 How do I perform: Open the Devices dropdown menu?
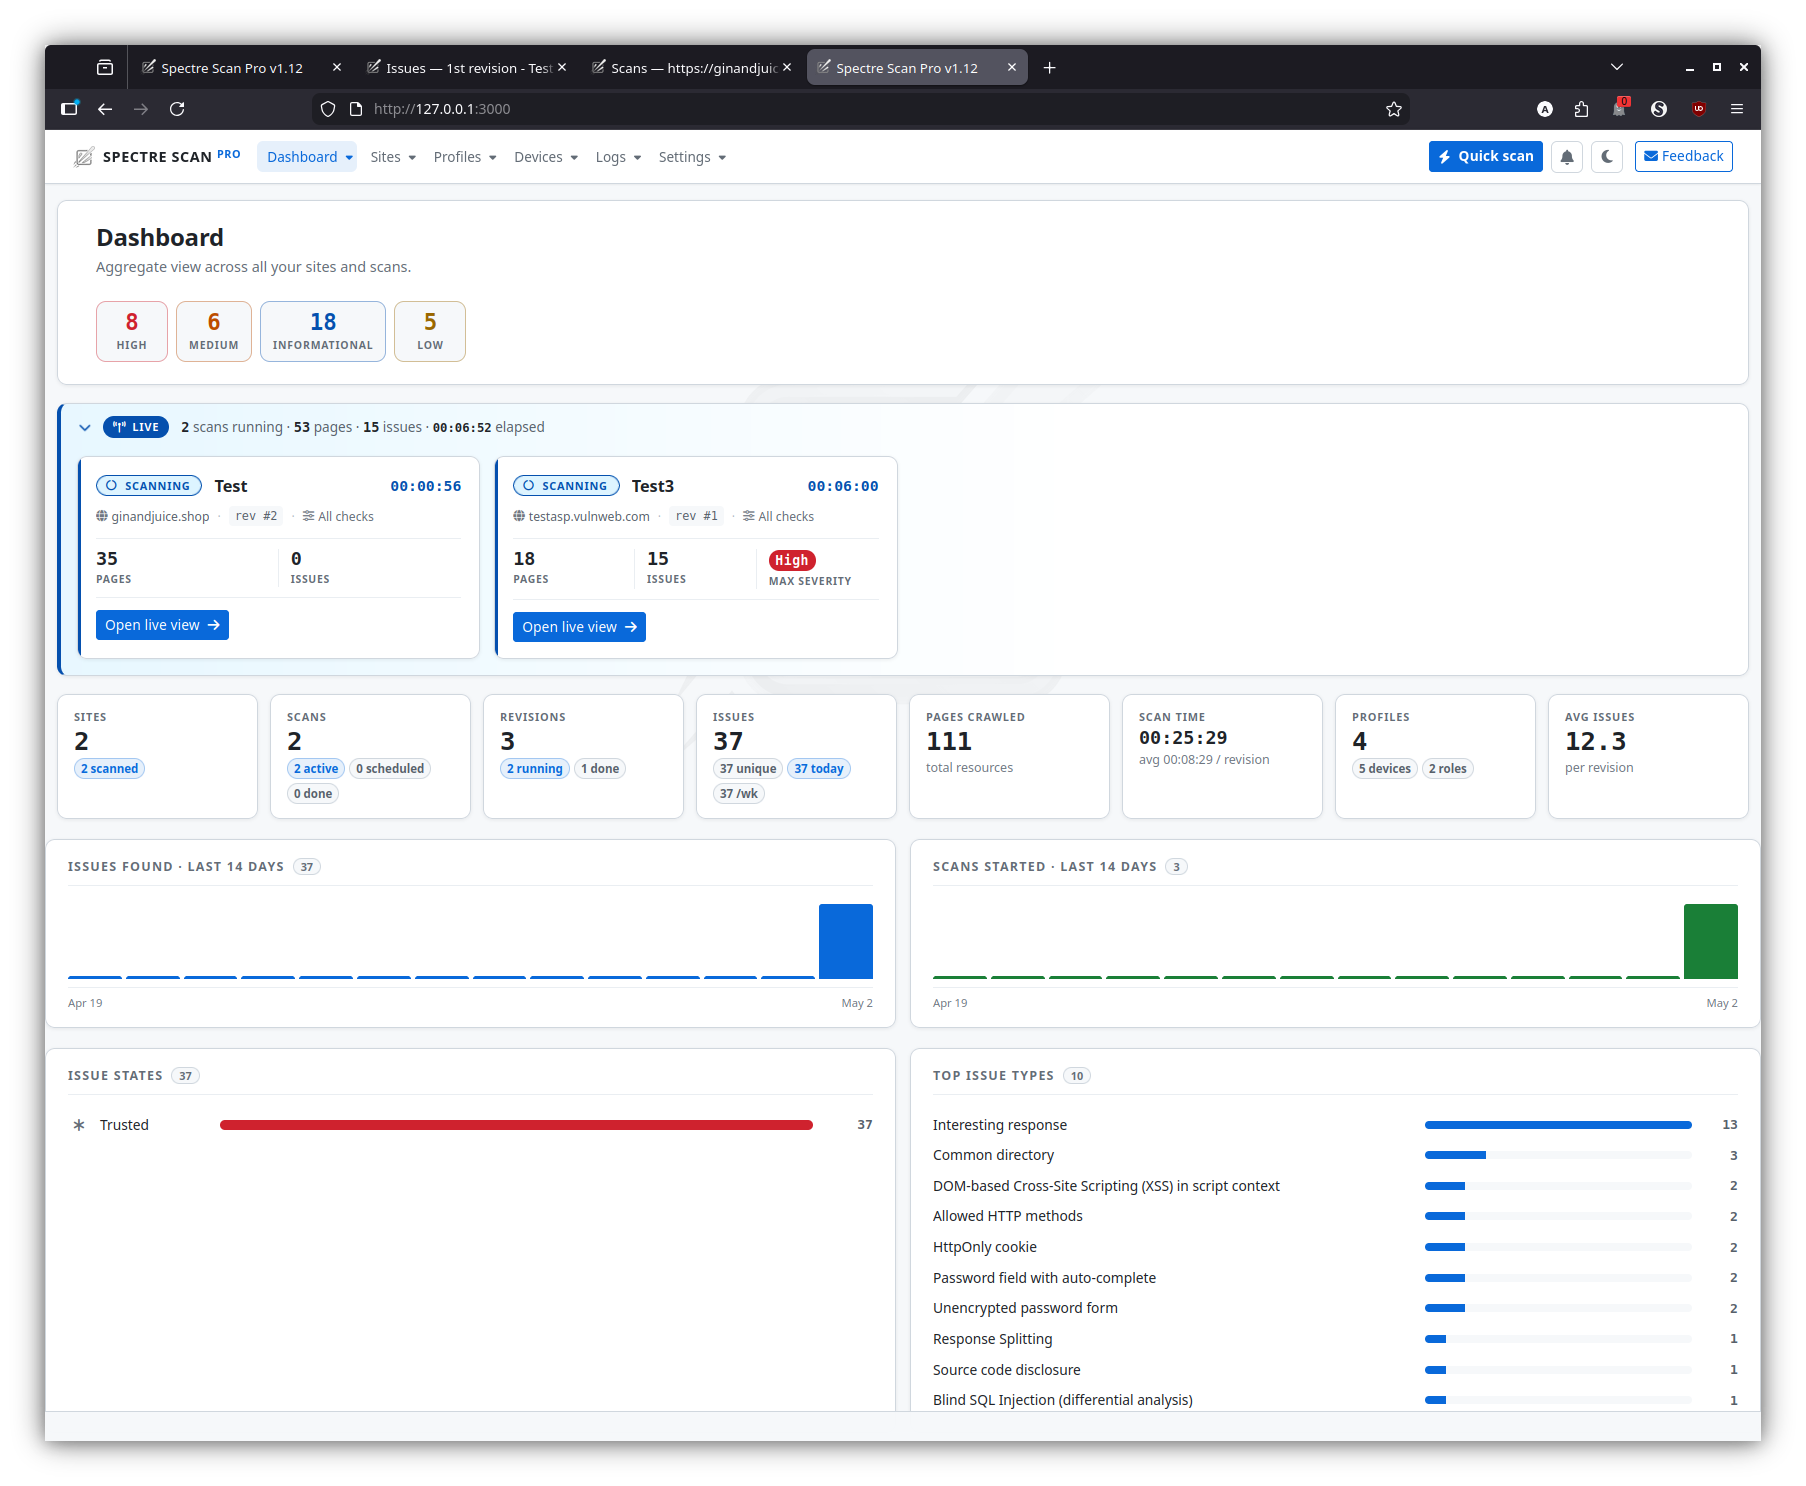[x=546, y=157]
